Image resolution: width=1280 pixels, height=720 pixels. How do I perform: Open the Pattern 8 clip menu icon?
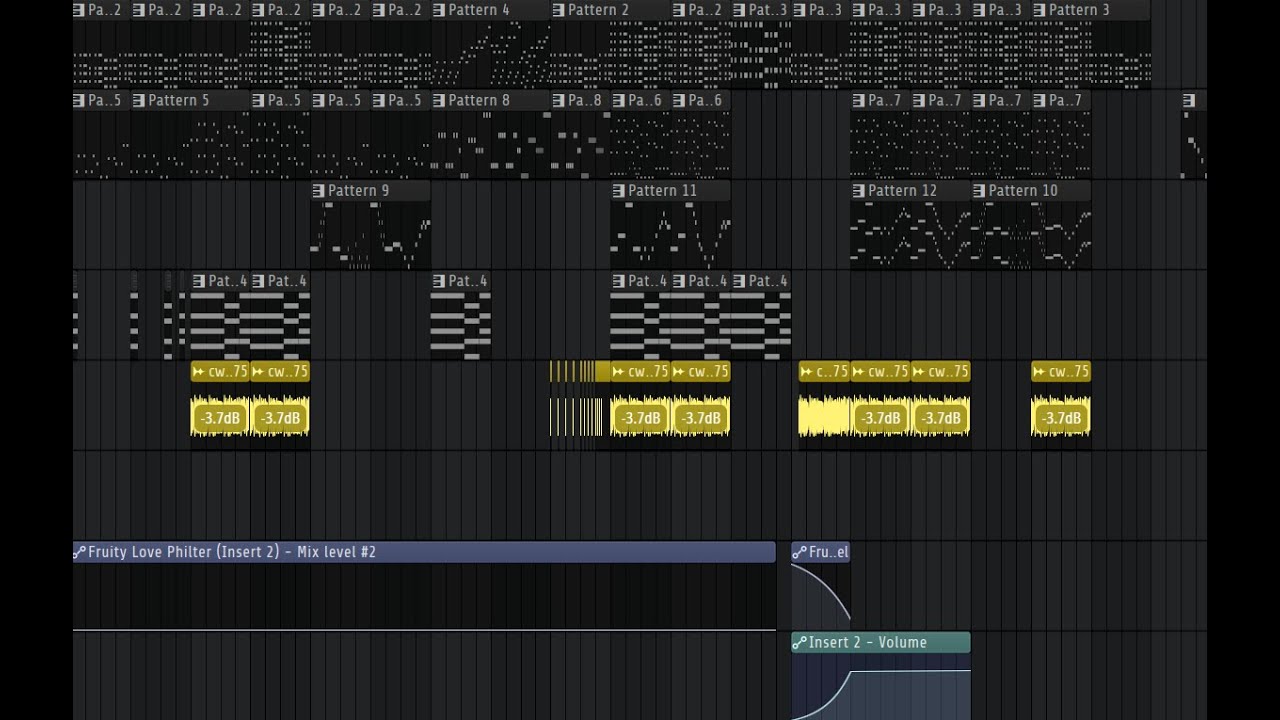[438, 101]
